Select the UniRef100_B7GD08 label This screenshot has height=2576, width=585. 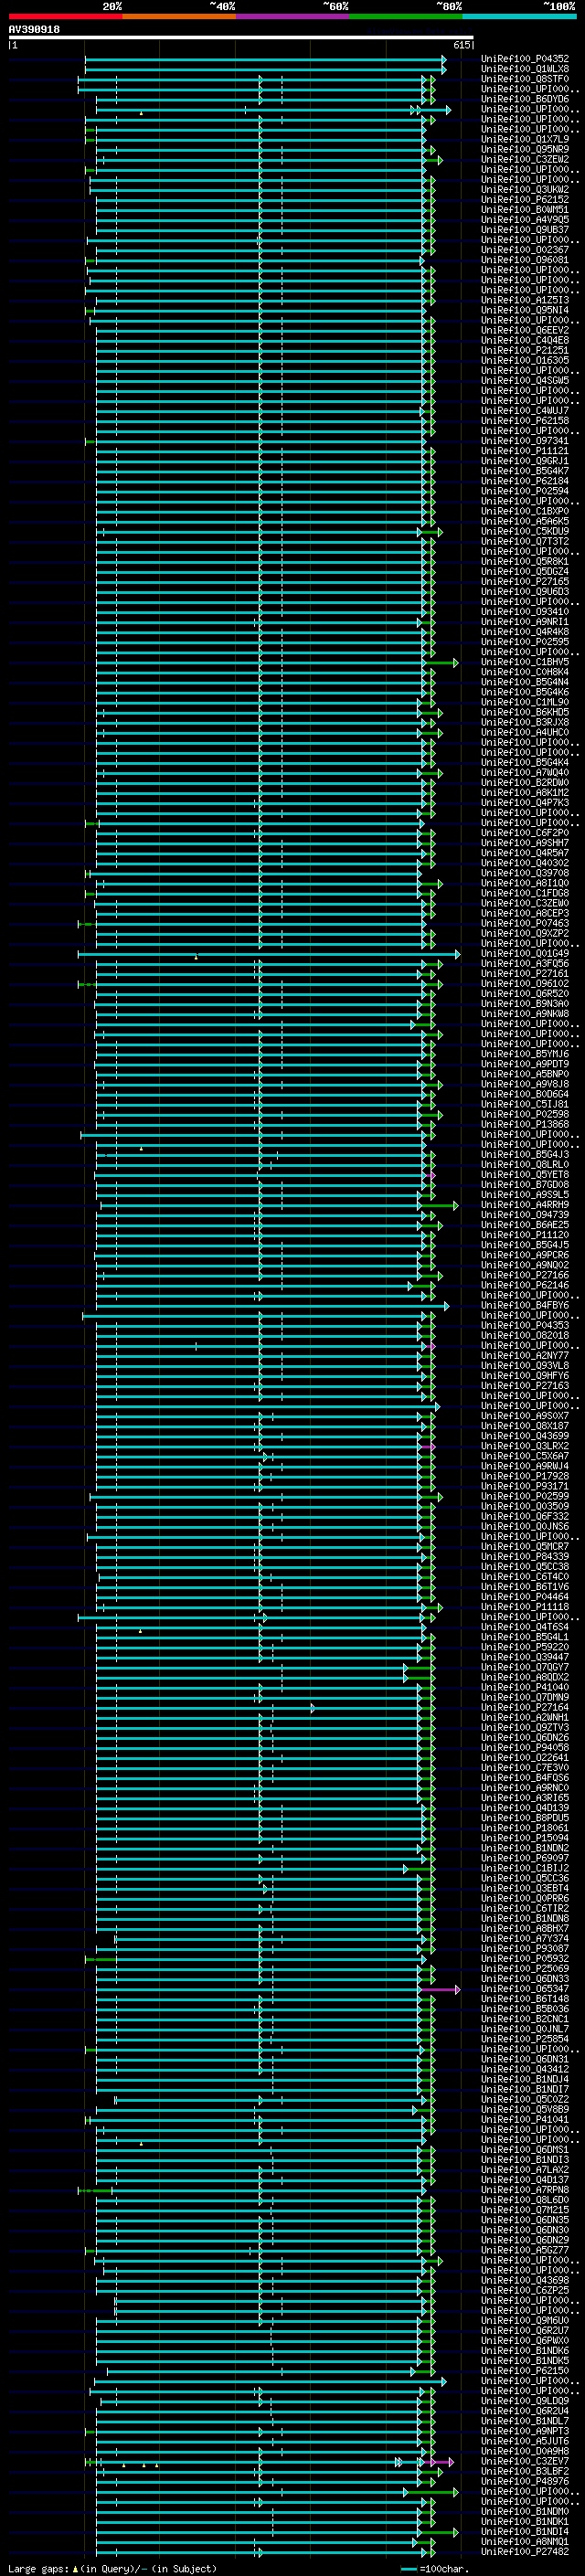pyautogui.click(x=525, y=1185)
